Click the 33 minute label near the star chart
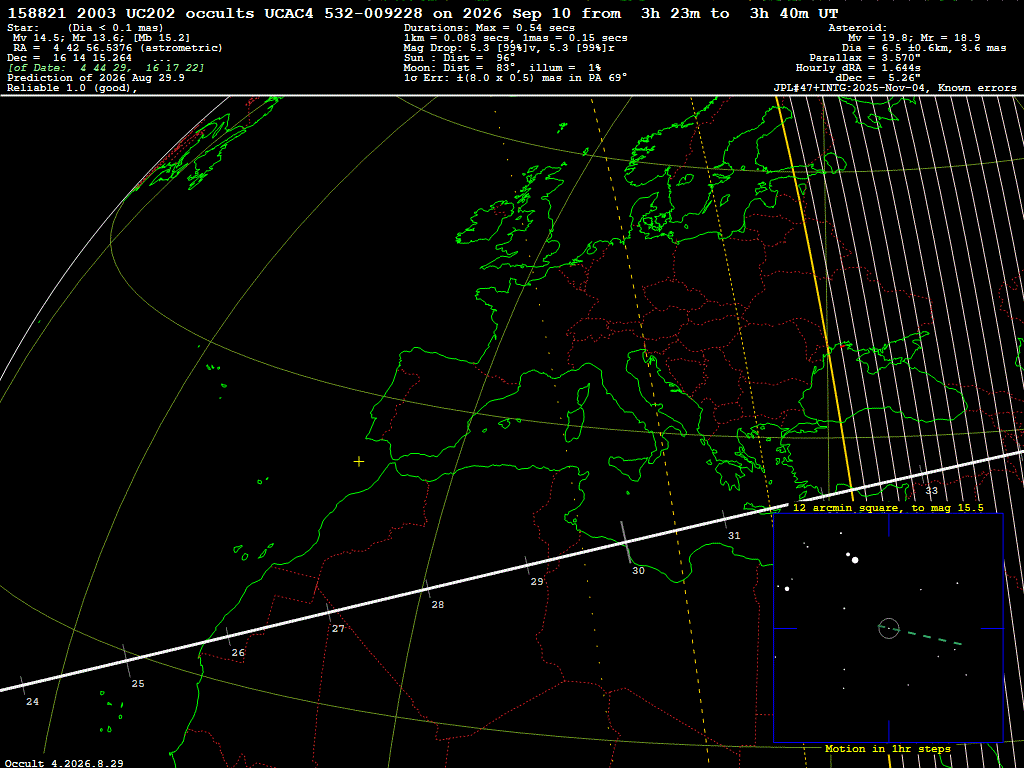This screenshot has width=1024, height=768. 931,490
